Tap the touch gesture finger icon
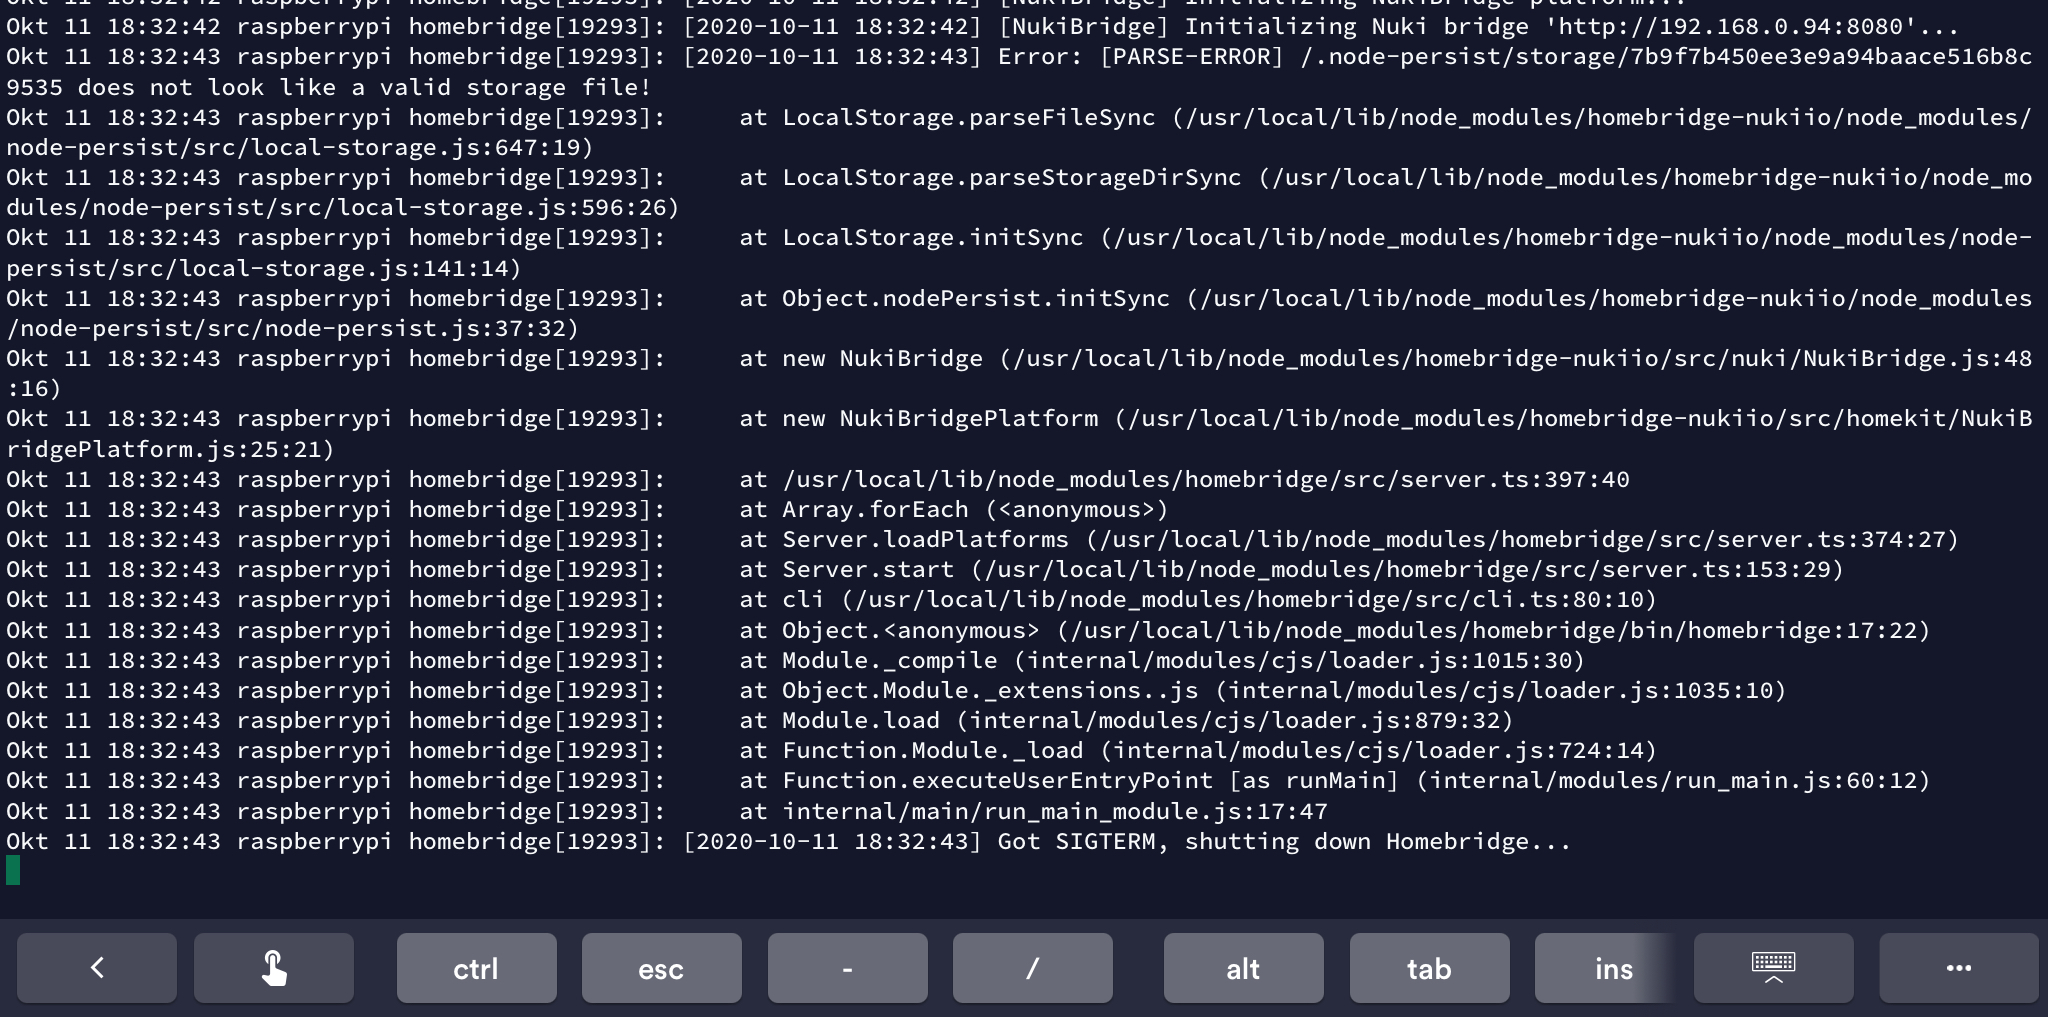The height and width of the screenshot is (1017, 2048). (x=274, y=968)
